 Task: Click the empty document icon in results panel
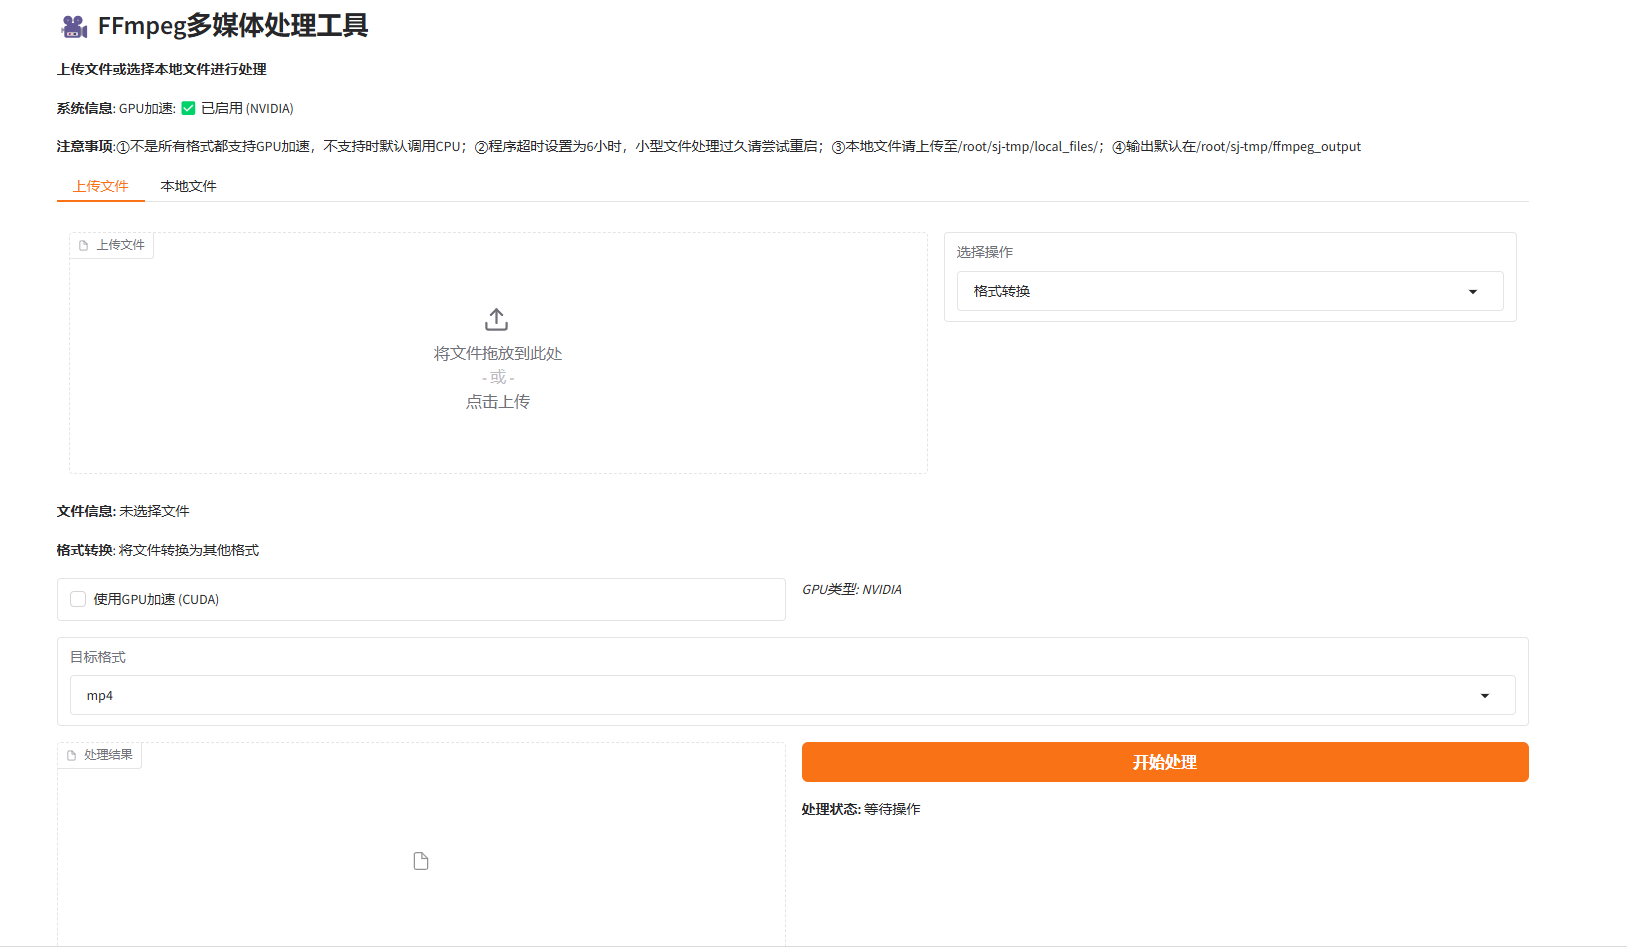coord(421,861)
